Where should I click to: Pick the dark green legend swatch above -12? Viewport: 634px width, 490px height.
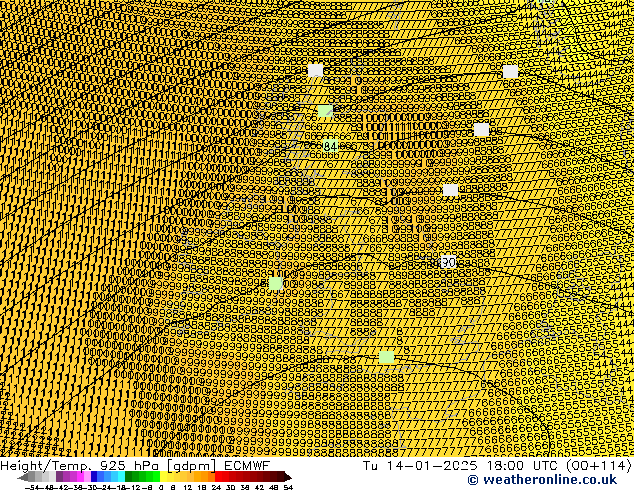click(129, 476)
